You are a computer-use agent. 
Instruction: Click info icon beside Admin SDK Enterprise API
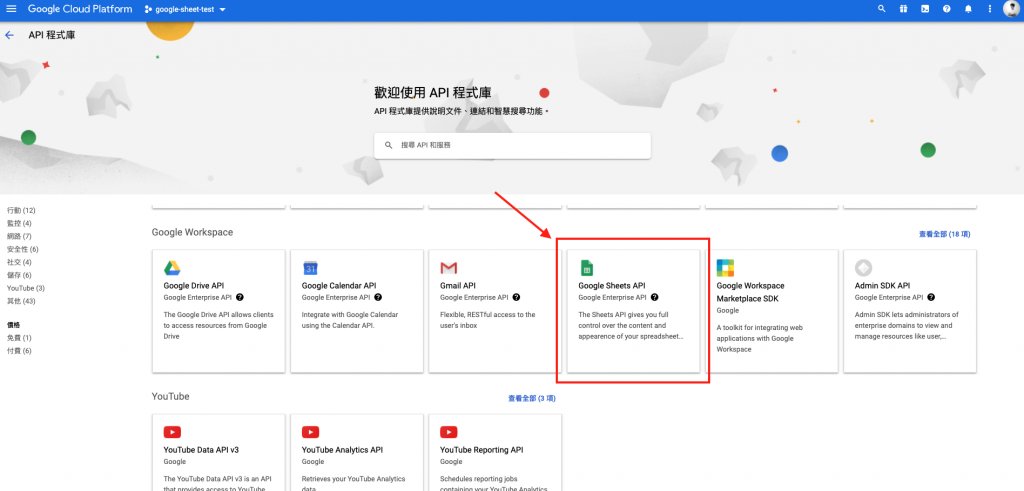tap(931, 297)
